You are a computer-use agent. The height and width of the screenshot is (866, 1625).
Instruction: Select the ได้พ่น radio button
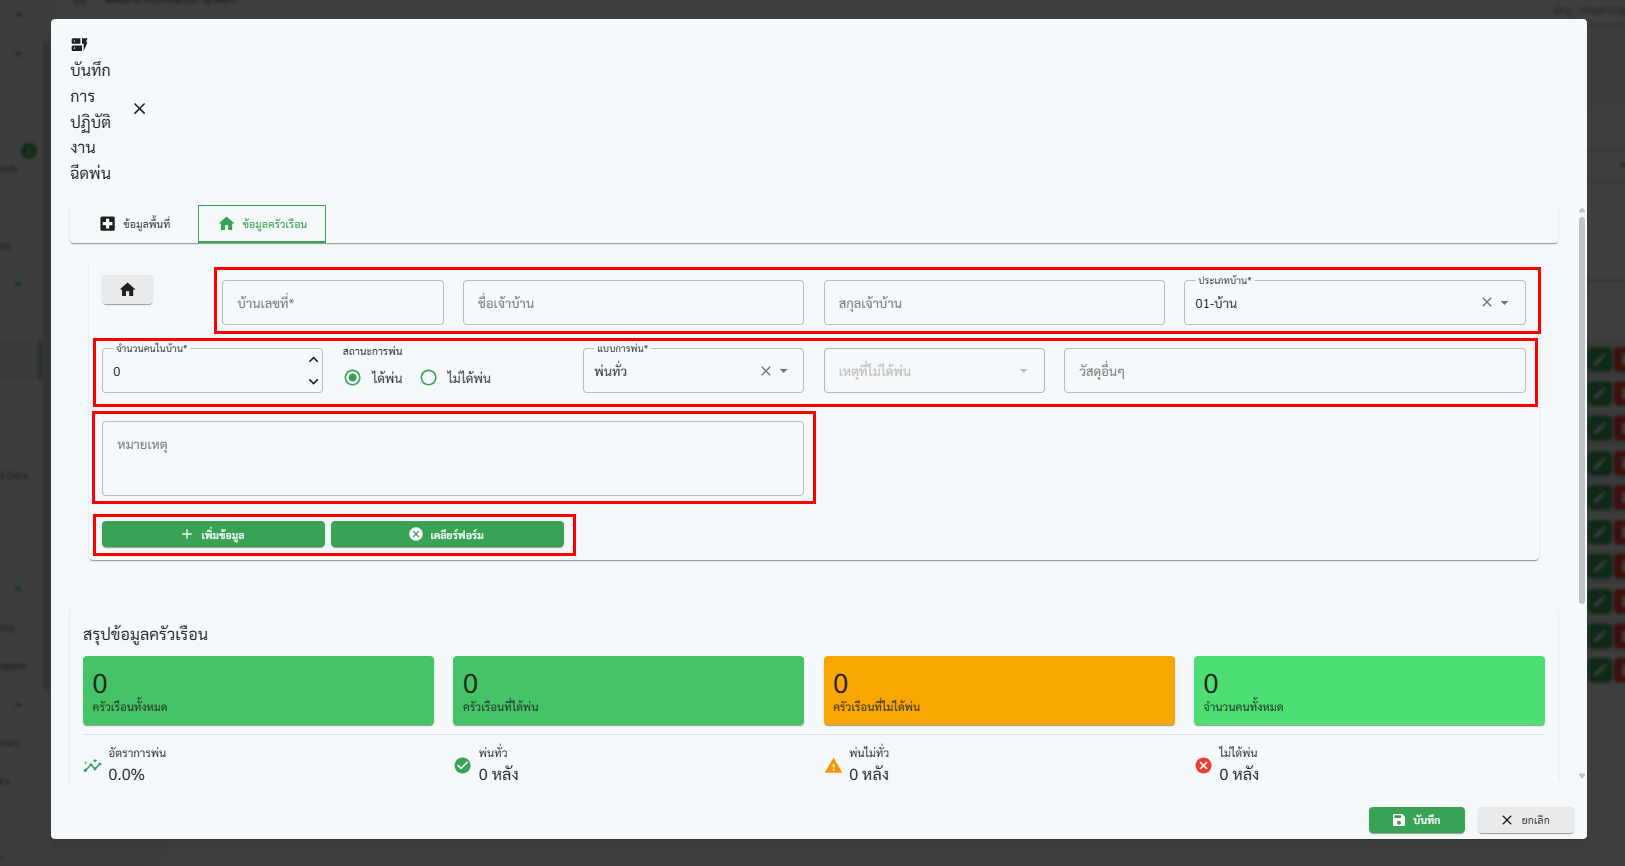point(353,378)
